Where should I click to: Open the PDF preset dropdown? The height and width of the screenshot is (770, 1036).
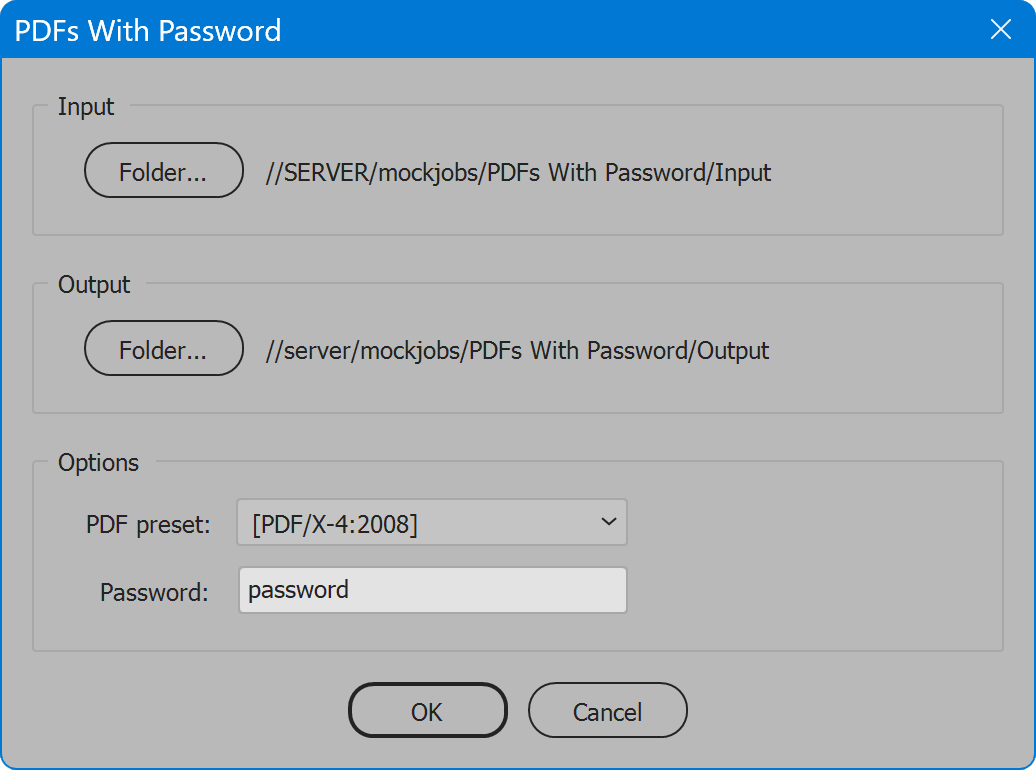click(431, 522)
